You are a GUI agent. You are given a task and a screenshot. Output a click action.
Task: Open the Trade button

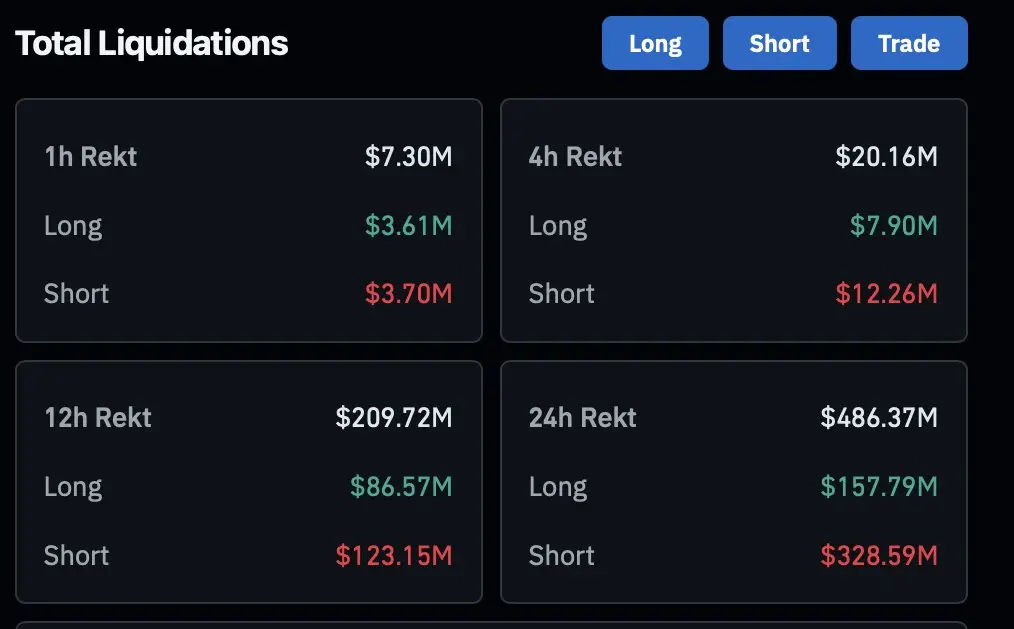[909, 43]
